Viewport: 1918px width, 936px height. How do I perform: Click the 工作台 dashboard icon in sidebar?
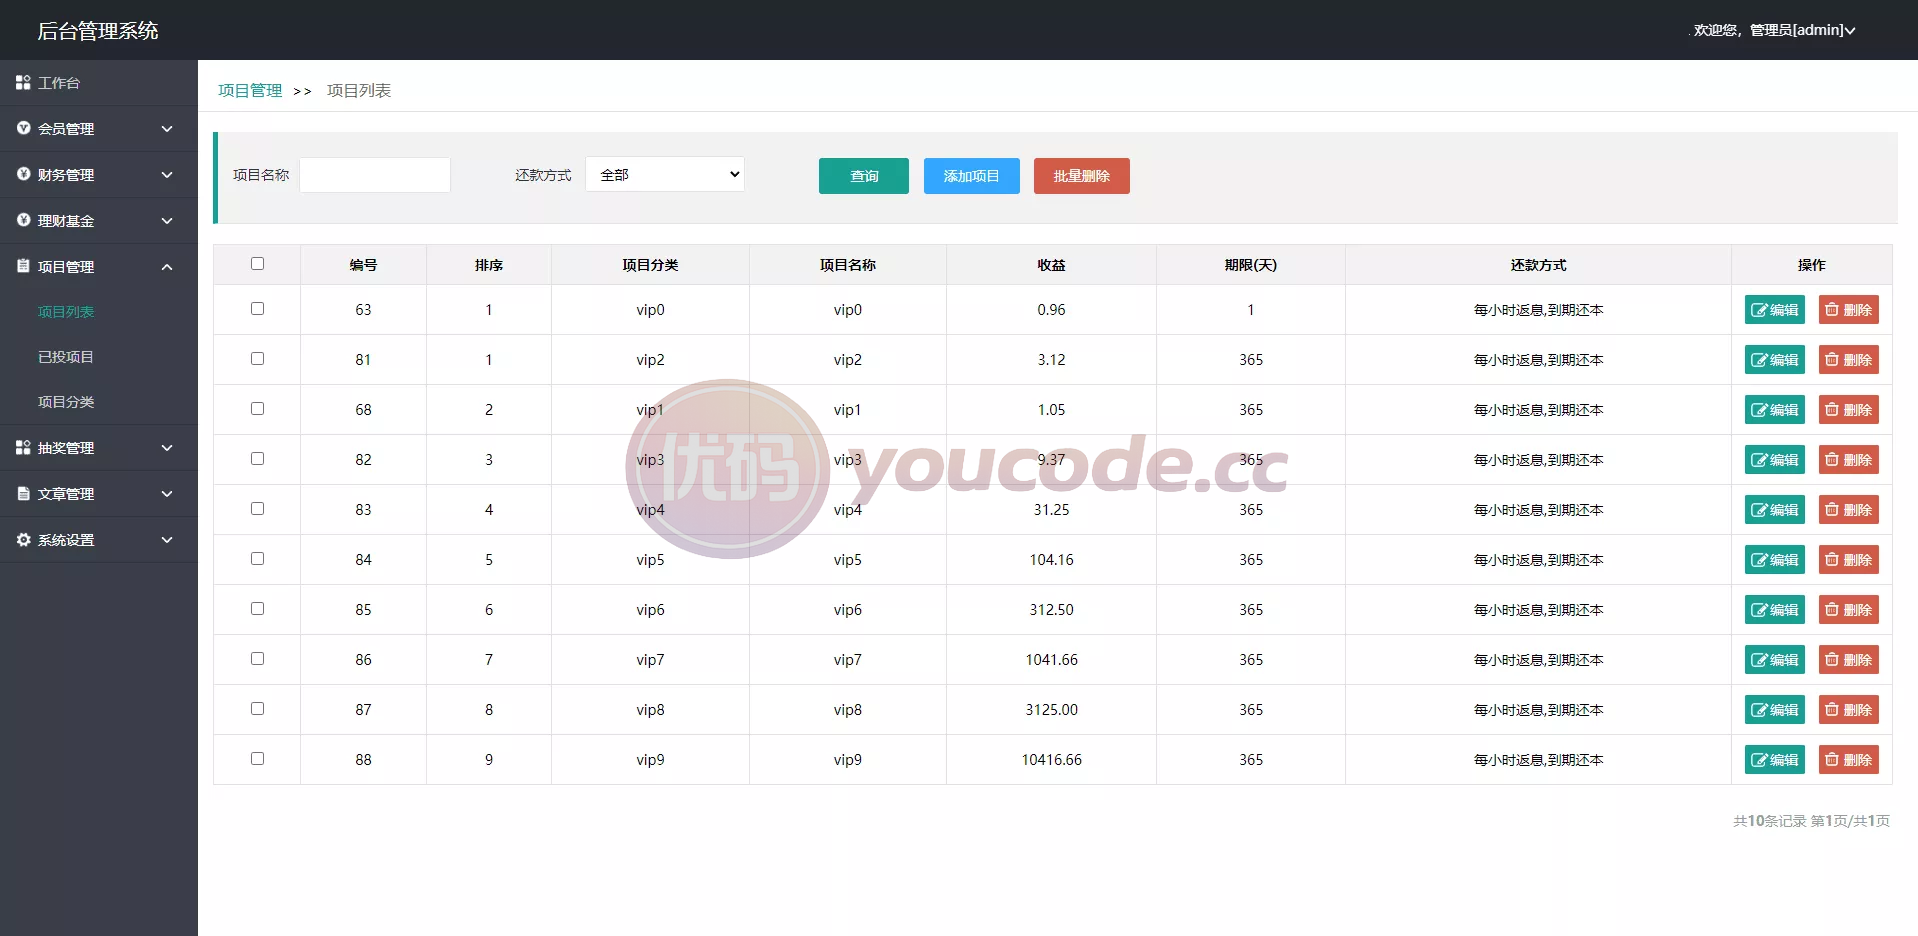pyautogui.click(x=23, y=82)
